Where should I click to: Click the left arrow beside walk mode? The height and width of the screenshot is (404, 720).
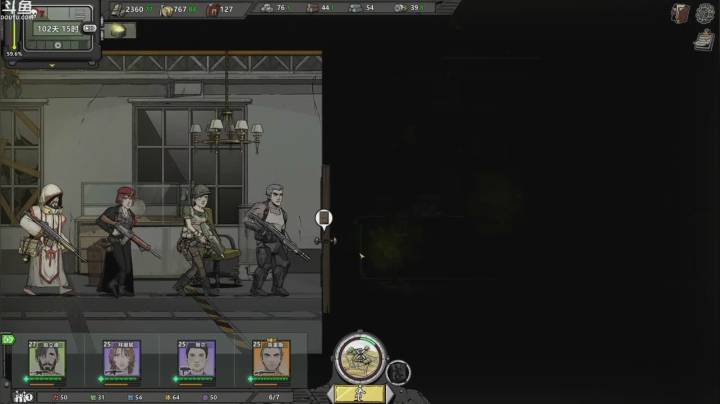click(331, 394)
